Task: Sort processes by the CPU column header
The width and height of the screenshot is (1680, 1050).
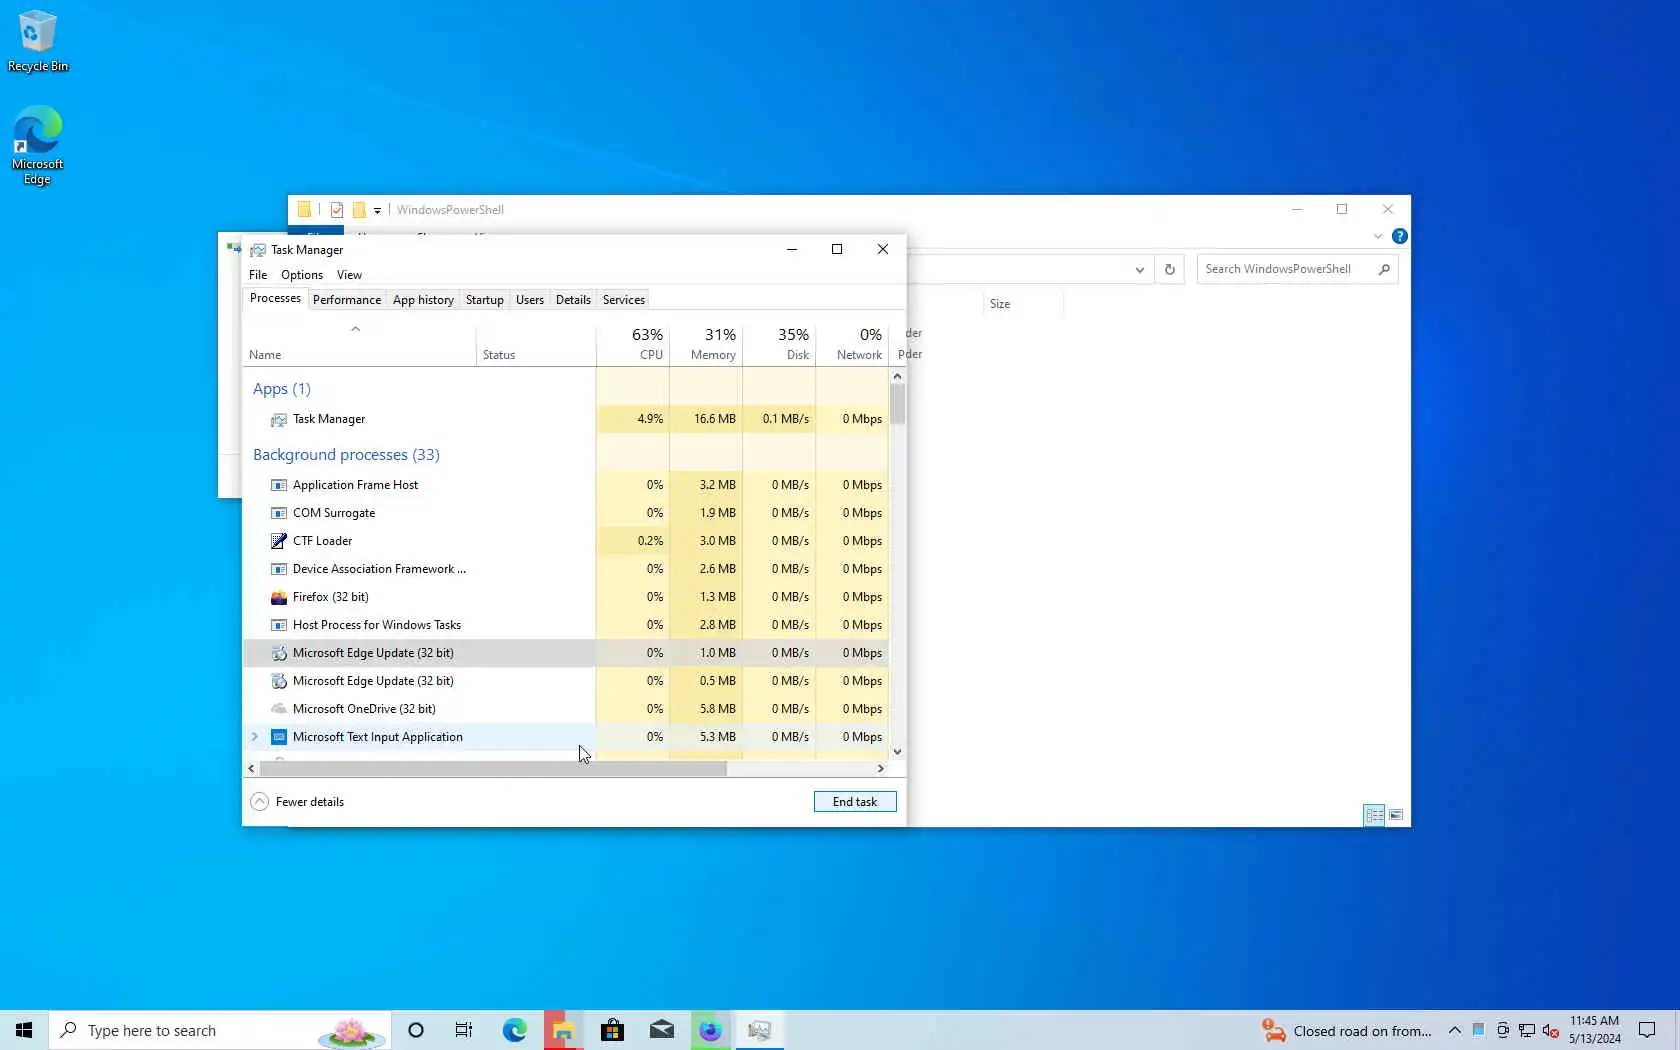Action: pos(633,344)
